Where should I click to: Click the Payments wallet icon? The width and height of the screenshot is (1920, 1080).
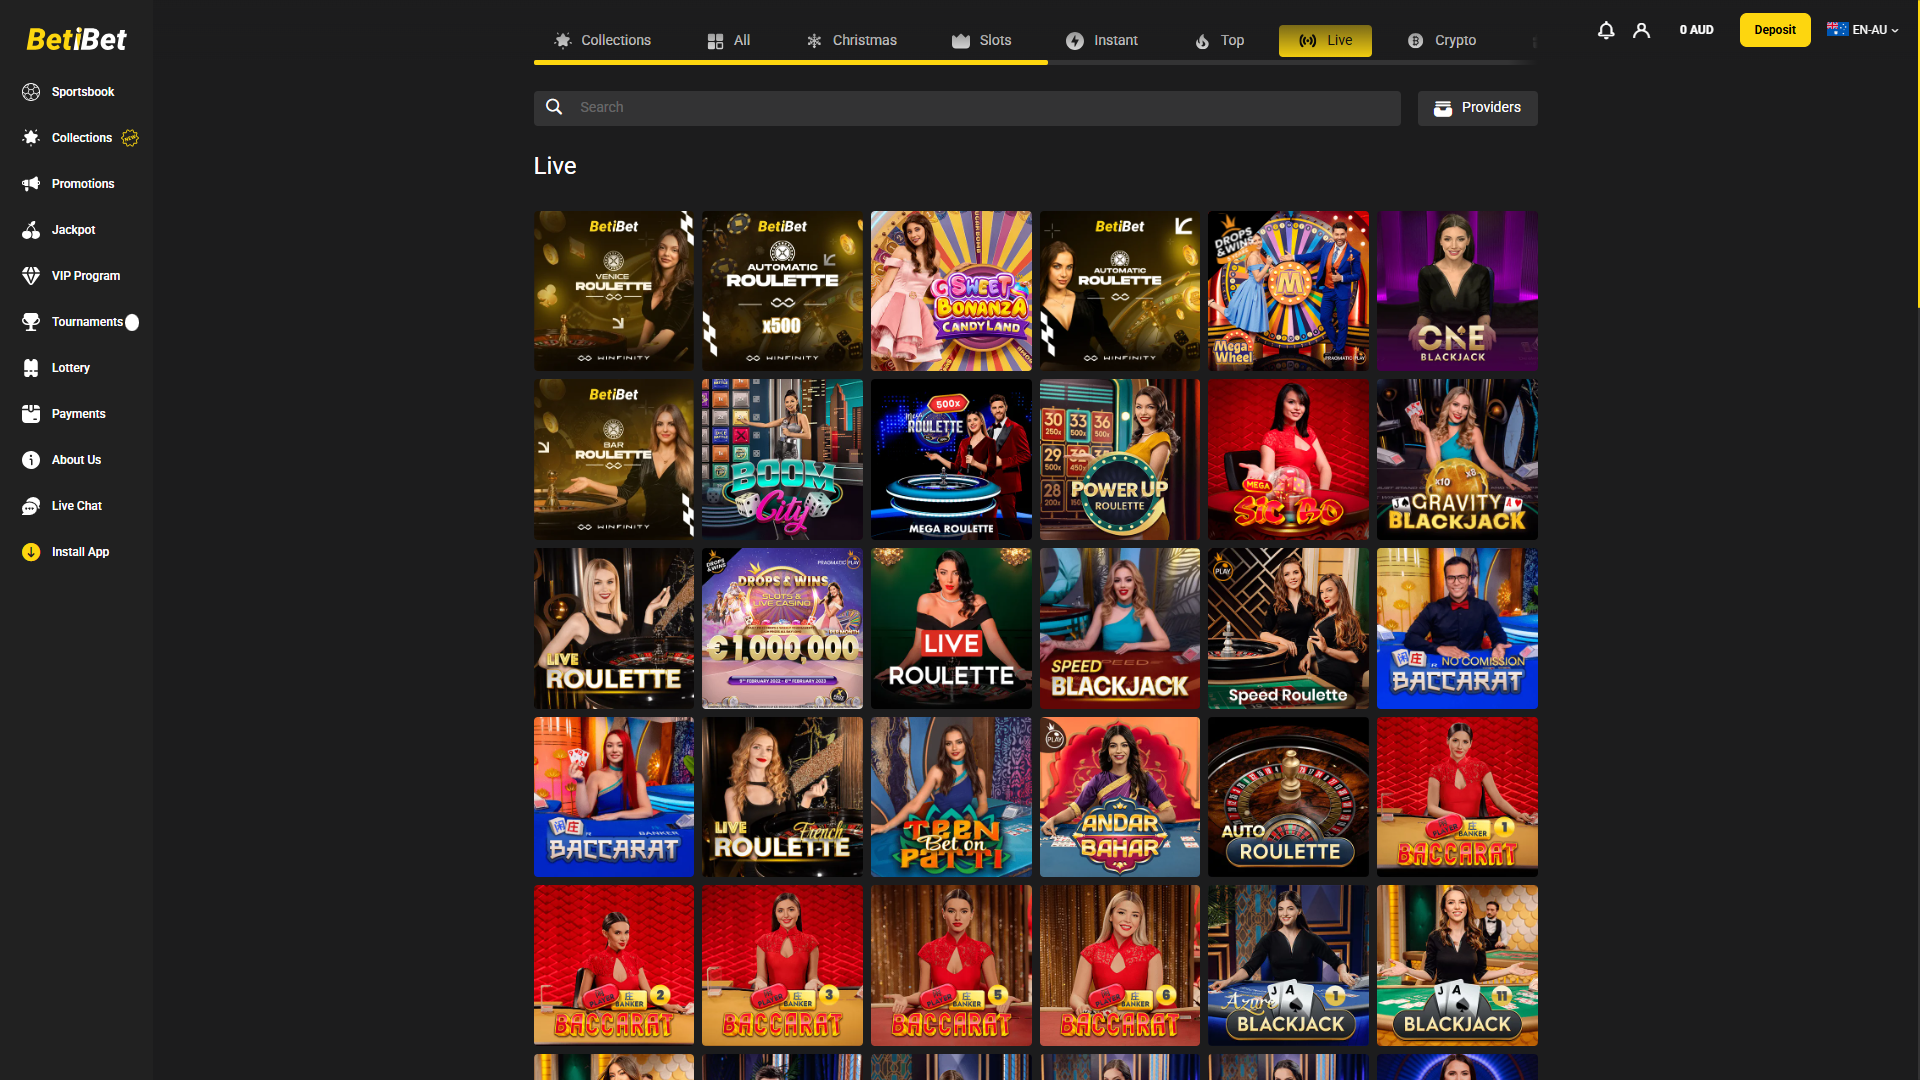pos(31,414)
